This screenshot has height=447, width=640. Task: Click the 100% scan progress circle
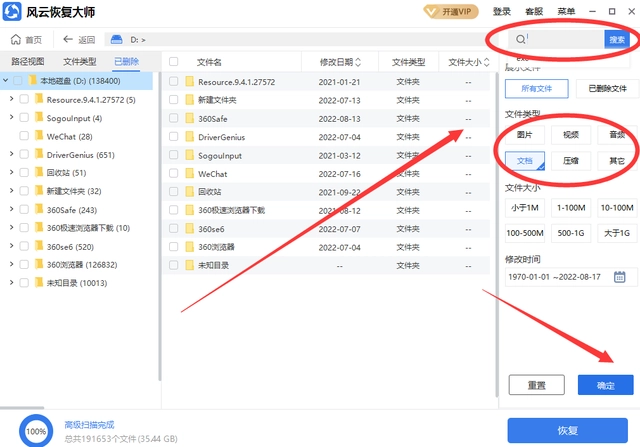point(36,431)
